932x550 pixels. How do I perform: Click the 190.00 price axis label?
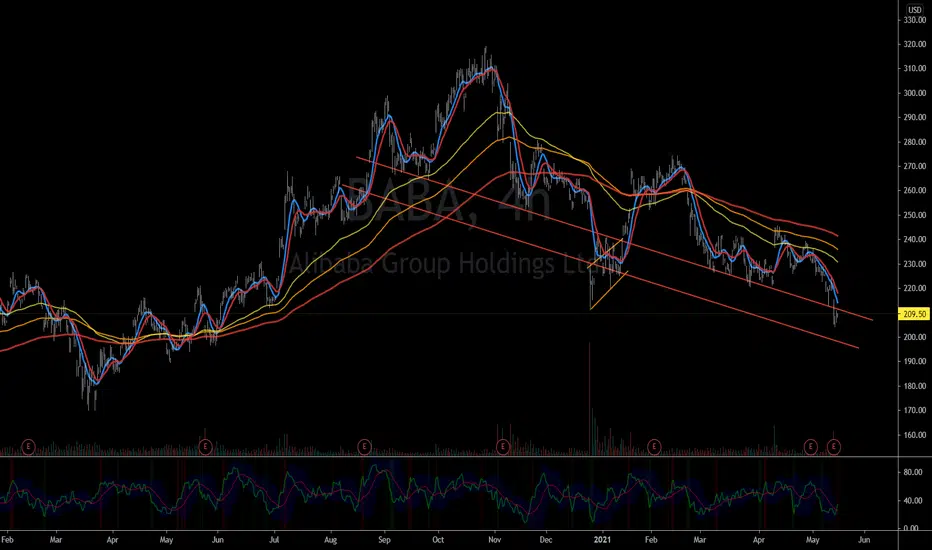(915, 362)
